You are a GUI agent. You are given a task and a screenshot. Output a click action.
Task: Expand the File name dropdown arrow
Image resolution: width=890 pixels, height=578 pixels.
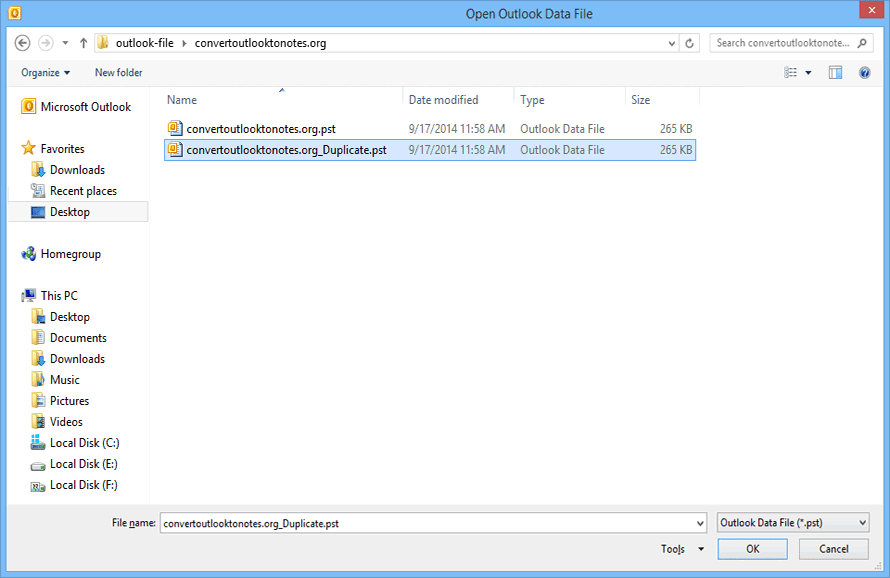[700, 523]
